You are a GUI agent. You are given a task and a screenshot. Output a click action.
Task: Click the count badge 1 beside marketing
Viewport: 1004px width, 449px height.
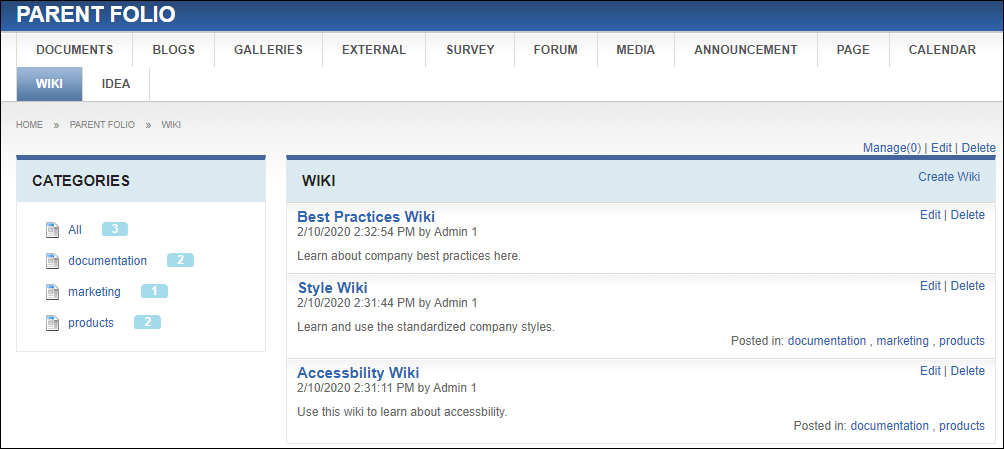click(154, 291)
